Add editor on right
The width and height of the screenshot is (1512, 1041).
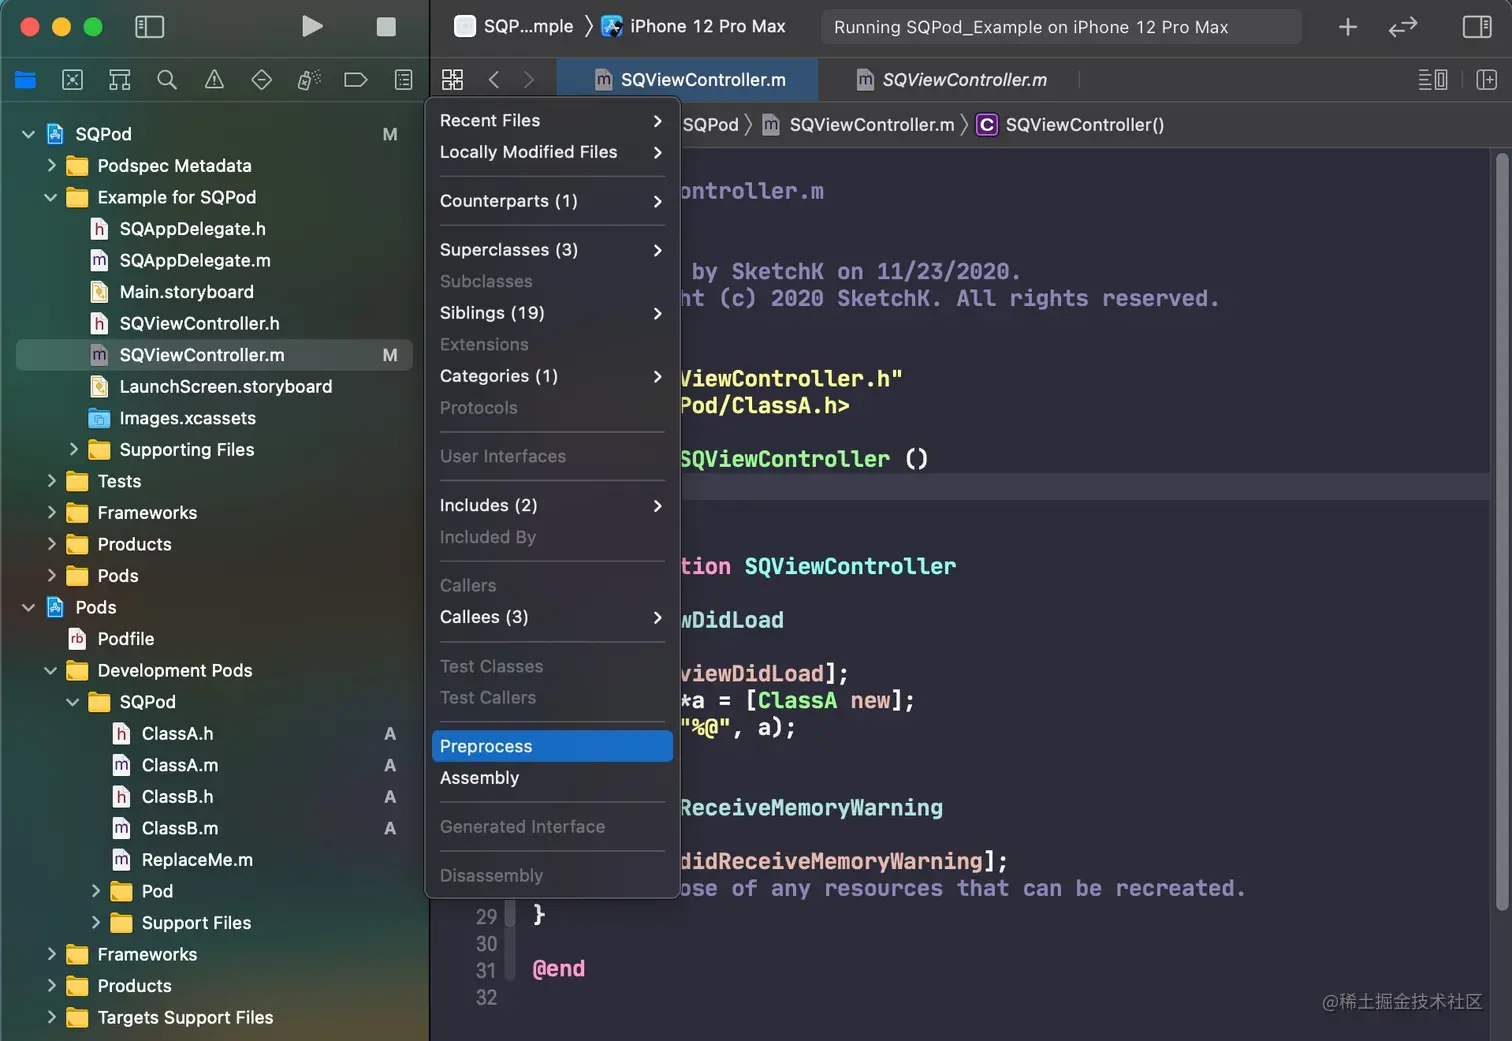(1486, 79)
